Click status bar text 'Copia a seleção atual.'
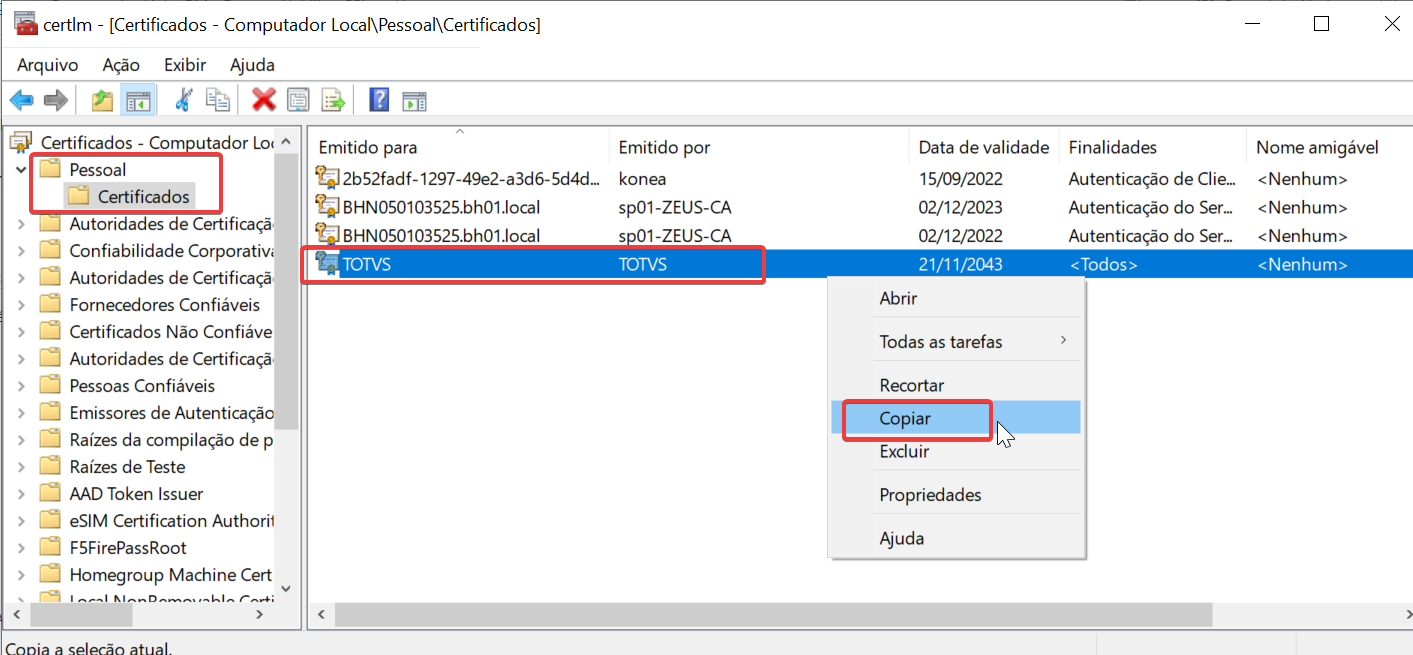The height and width of the screenshot is (655, 1413). (x=88, y=648)
